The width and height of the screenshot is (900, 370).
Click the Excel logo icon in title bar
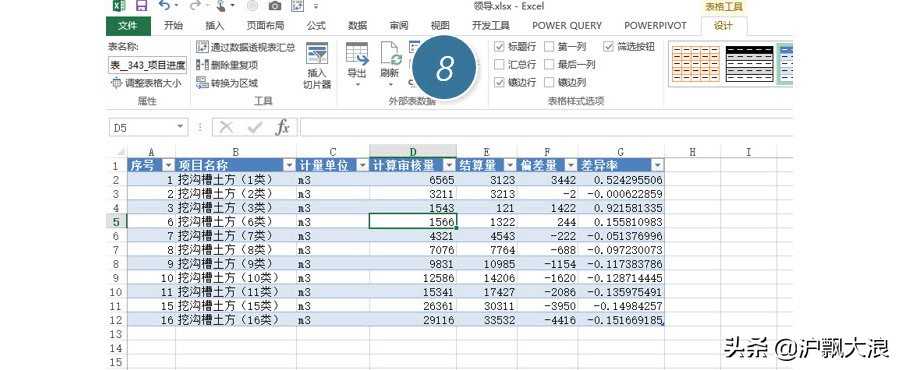pos(119,6)
